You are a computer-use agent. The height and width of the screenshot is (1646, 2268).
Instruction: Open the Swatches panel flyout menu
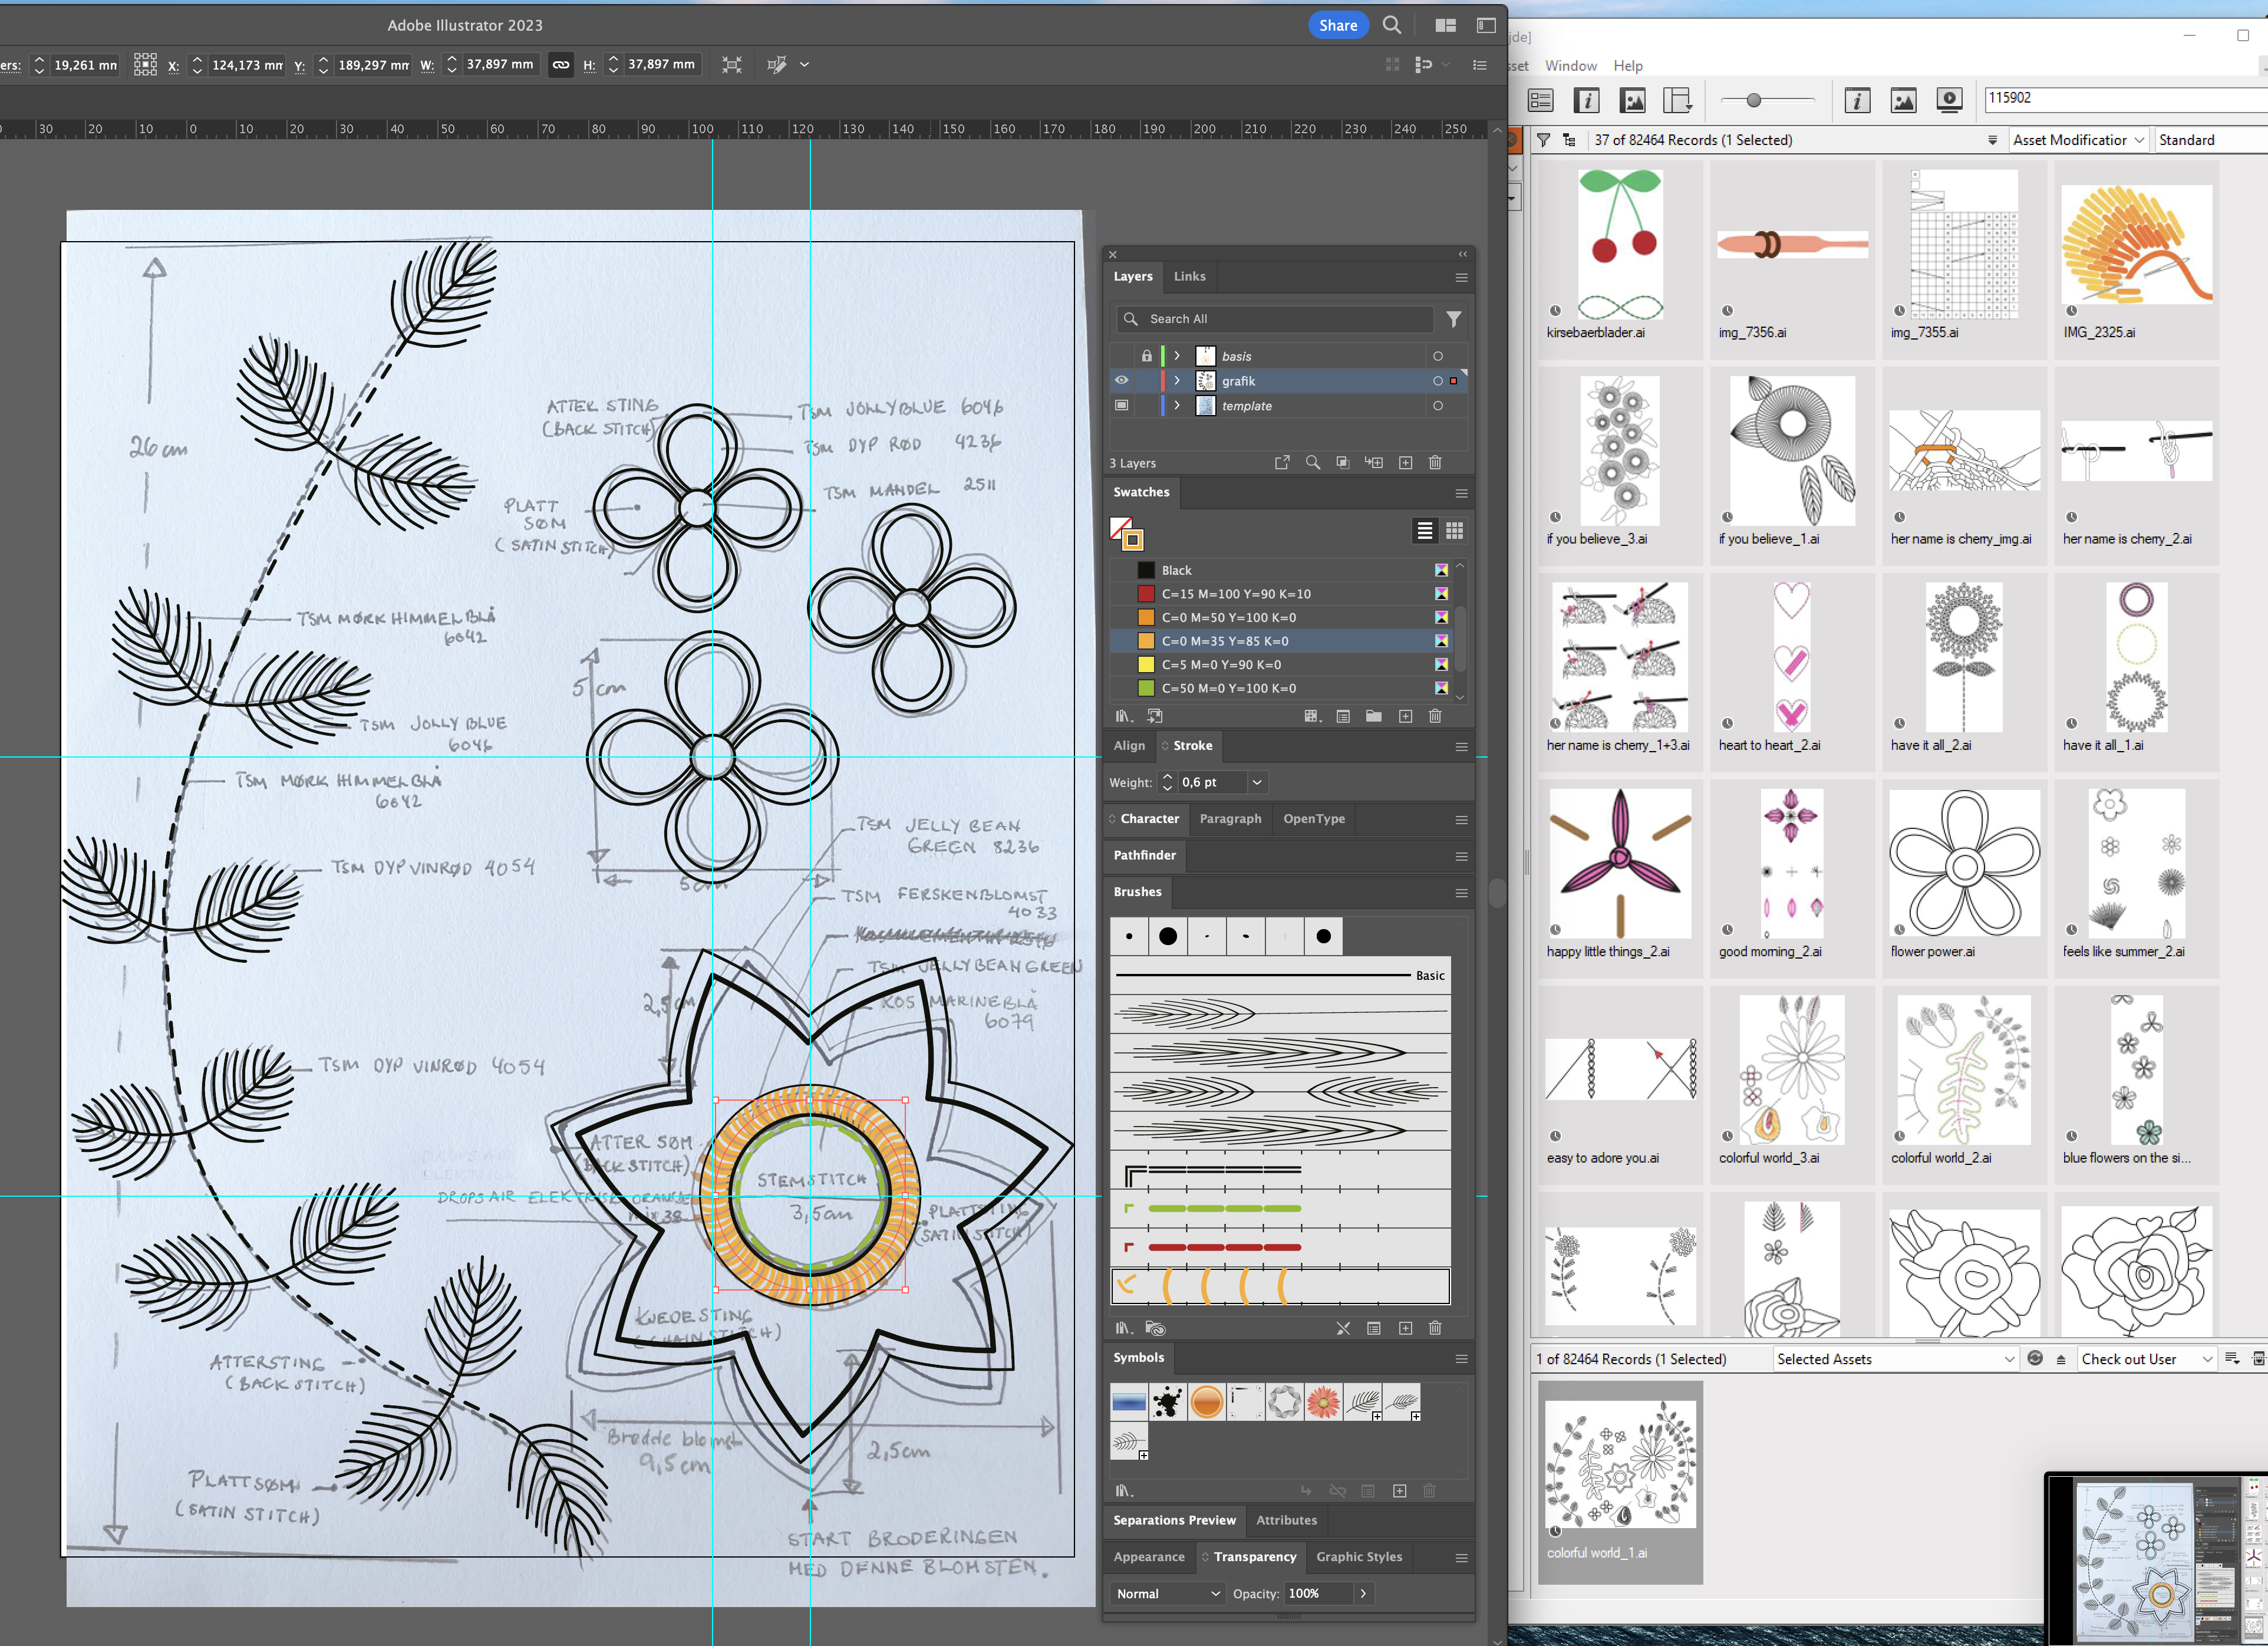(1461, 493)
